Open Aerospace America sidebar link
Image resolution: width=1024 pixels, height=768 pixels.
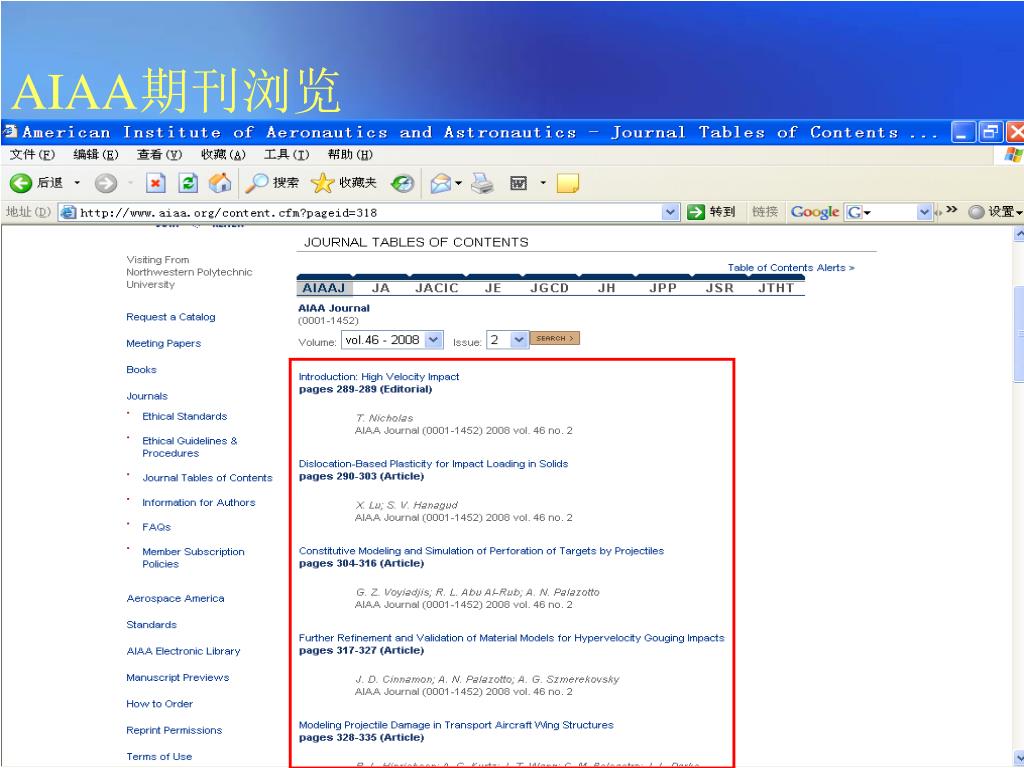[x=175, y=599]
